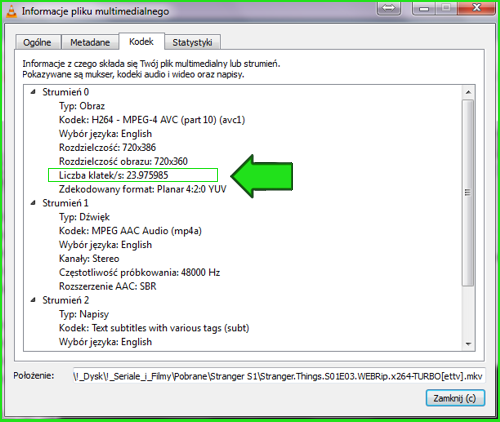
Task: Click the Strumień 1 label
Action: coord(65,203)
